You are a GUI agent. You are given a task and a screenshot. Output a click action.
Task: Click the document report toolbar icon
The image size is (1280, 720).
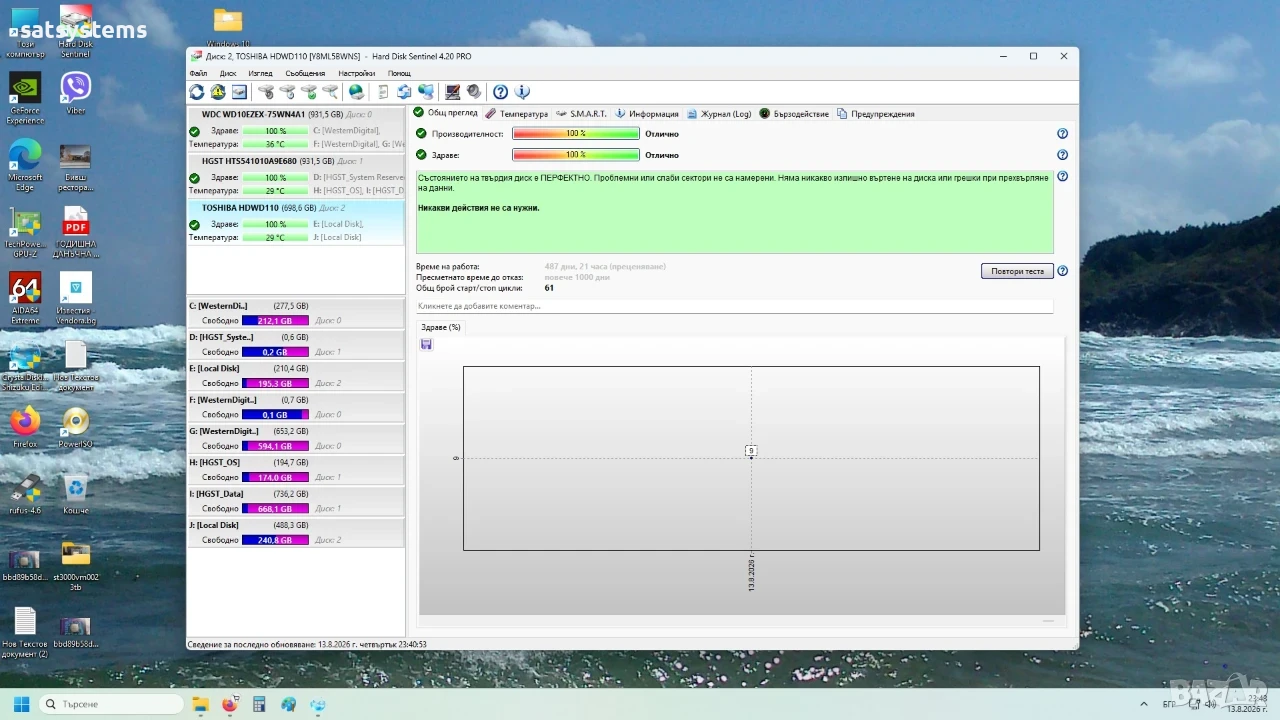click(x=383, y=92)
